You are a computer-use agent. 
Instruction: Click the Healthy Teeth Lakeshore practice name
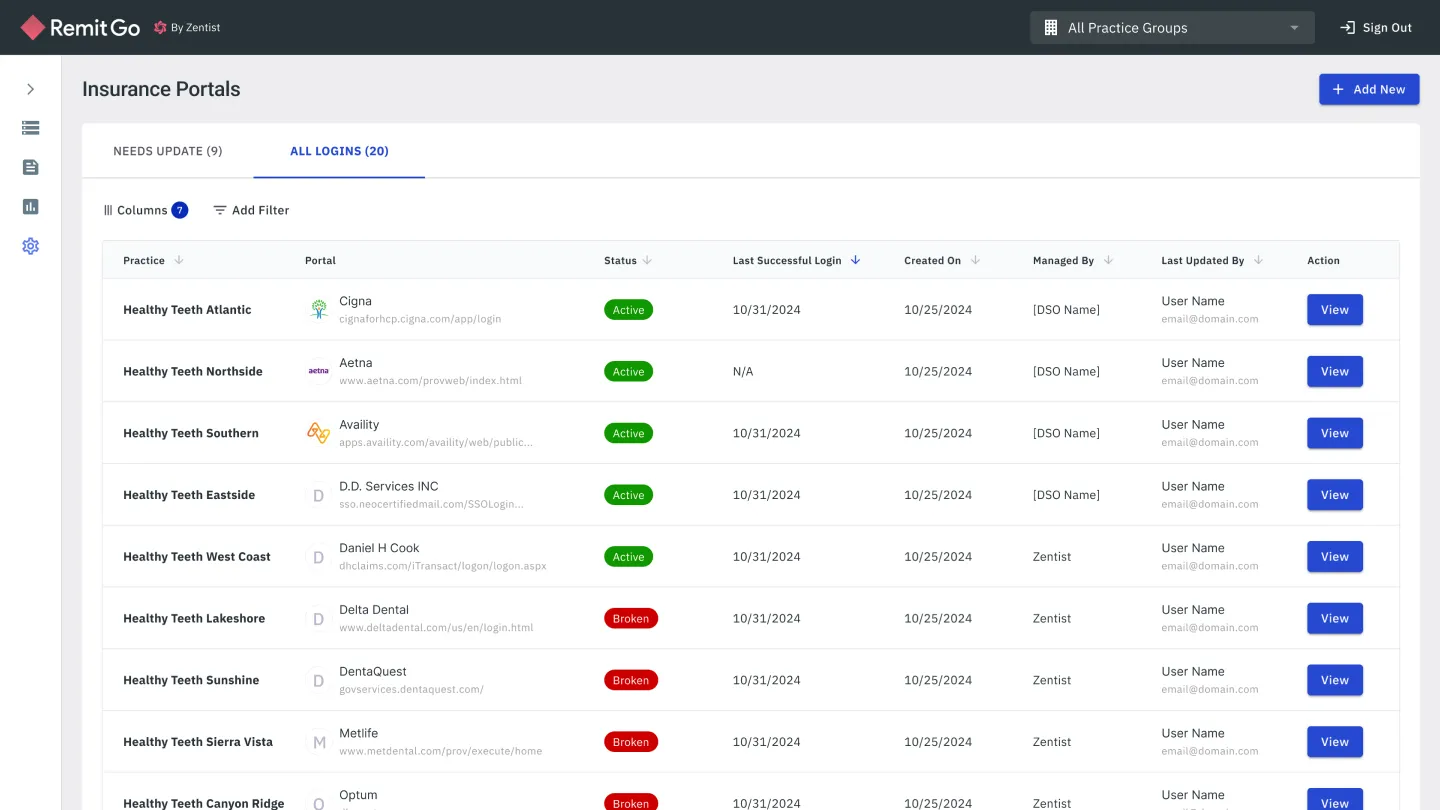(x=194, y=619)
